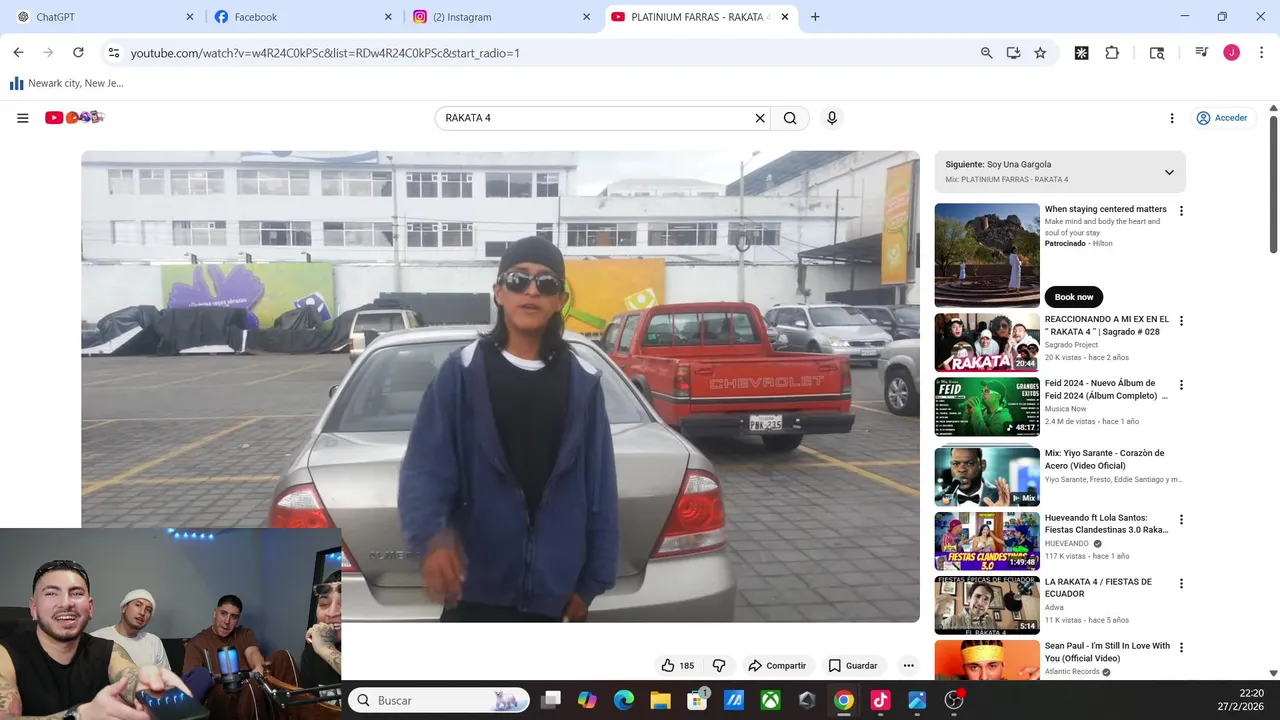The width and height of the screenshot is (1280, 720).
Task: Open Feid 2024 Nuevo Álbum thumbnail
Action: tap(987, 406)
